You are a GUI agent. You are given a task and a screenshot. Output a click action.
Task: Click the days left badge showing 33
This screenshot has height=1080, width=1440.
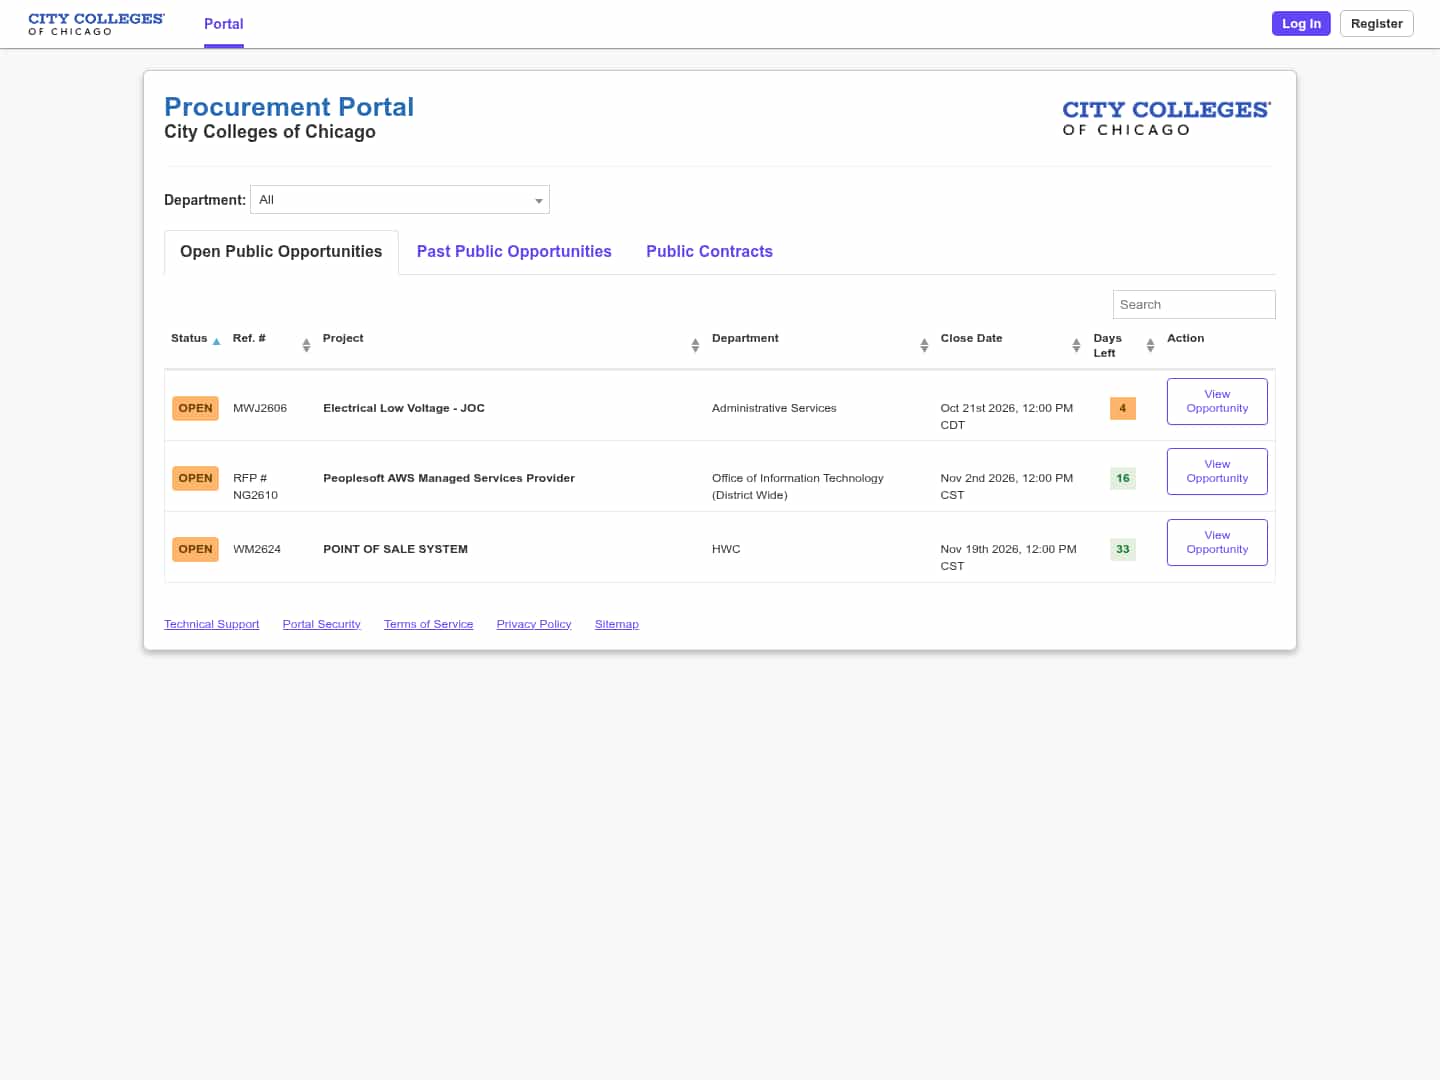point(1123,549)
